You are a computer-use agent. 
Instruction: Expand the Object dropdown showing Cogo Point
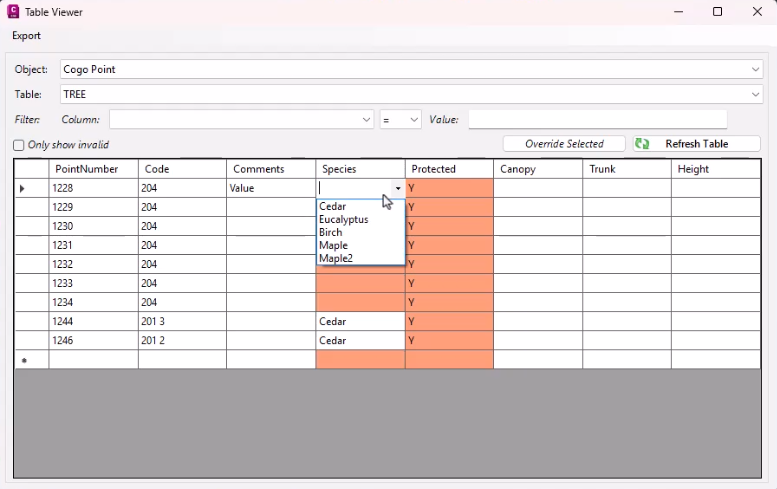755,70
